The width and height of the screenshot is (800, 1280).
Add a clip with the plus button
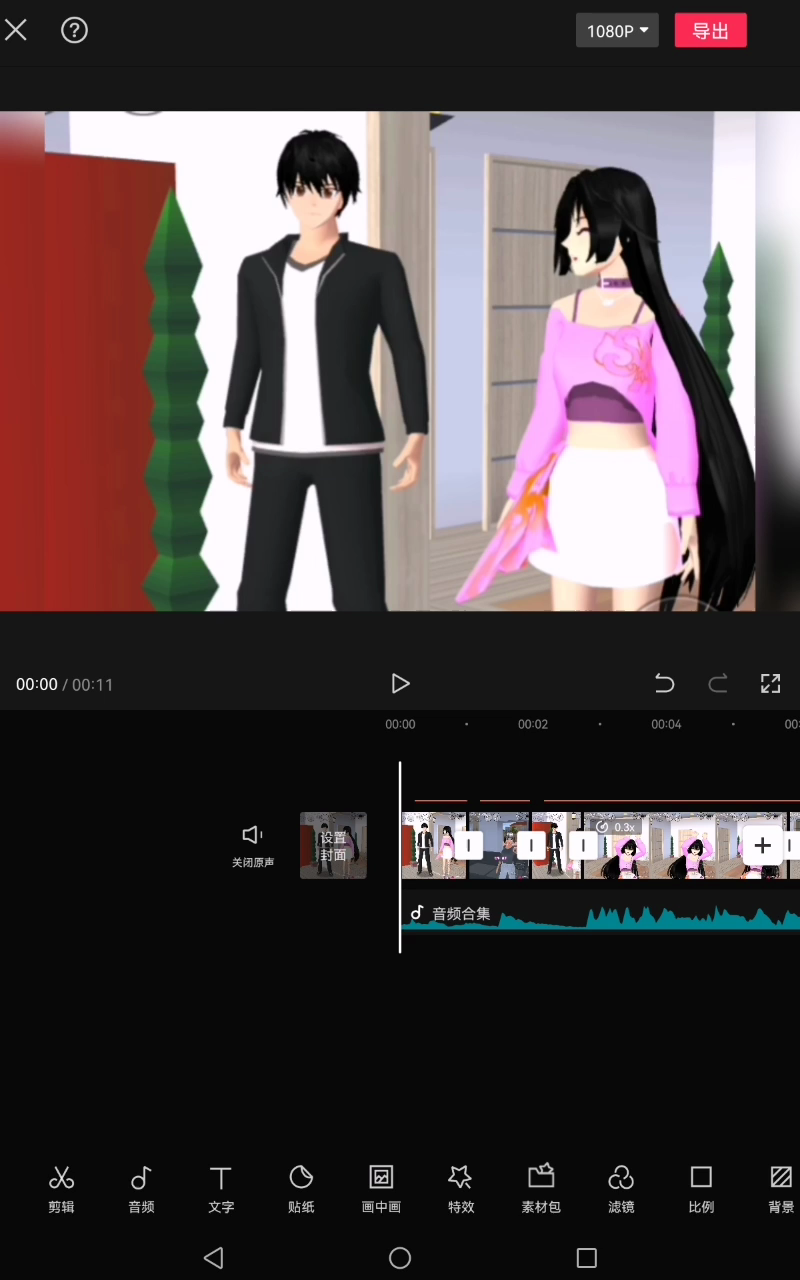tap(762, 845)
